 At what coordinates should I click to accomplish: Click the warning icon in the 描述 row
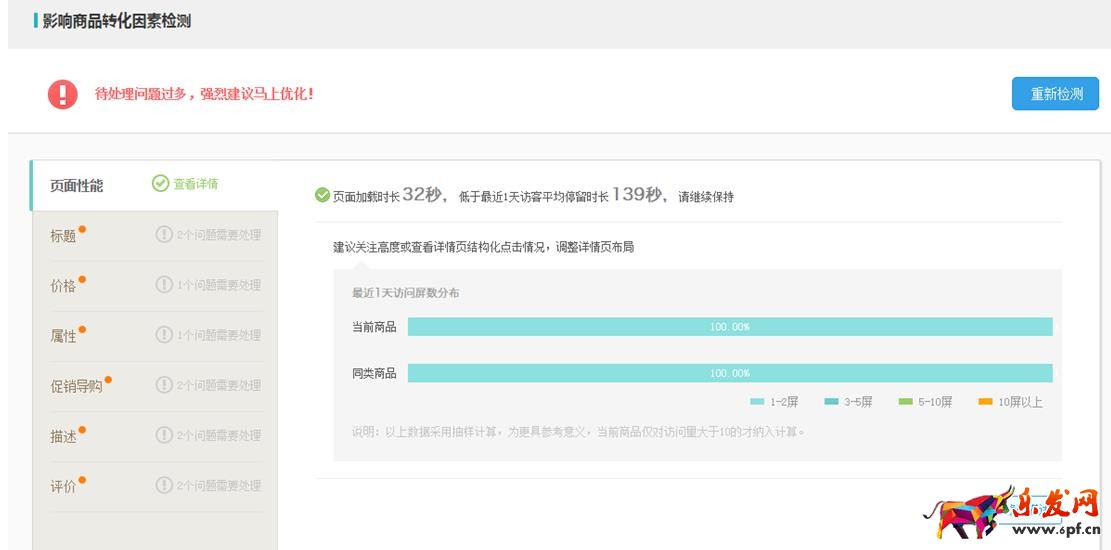pyautogui.click(x=164, y=435)
